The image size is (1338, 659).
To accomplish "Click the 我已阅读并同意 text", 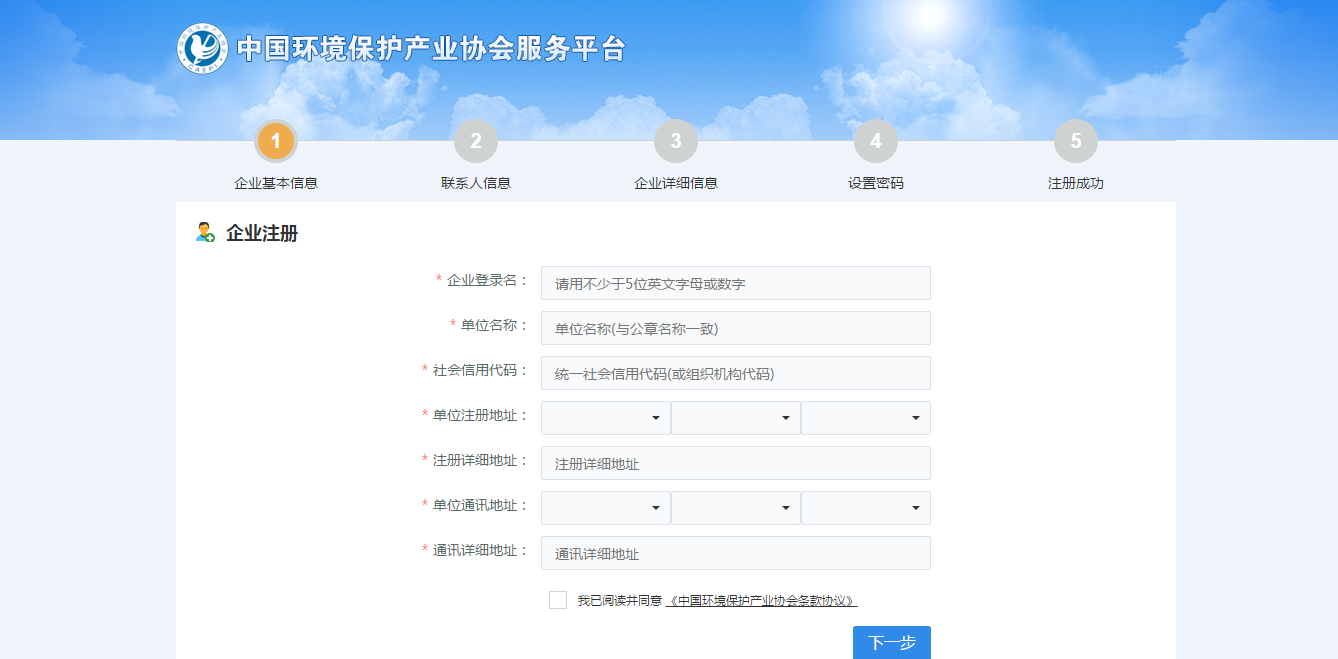I will 620,601.
